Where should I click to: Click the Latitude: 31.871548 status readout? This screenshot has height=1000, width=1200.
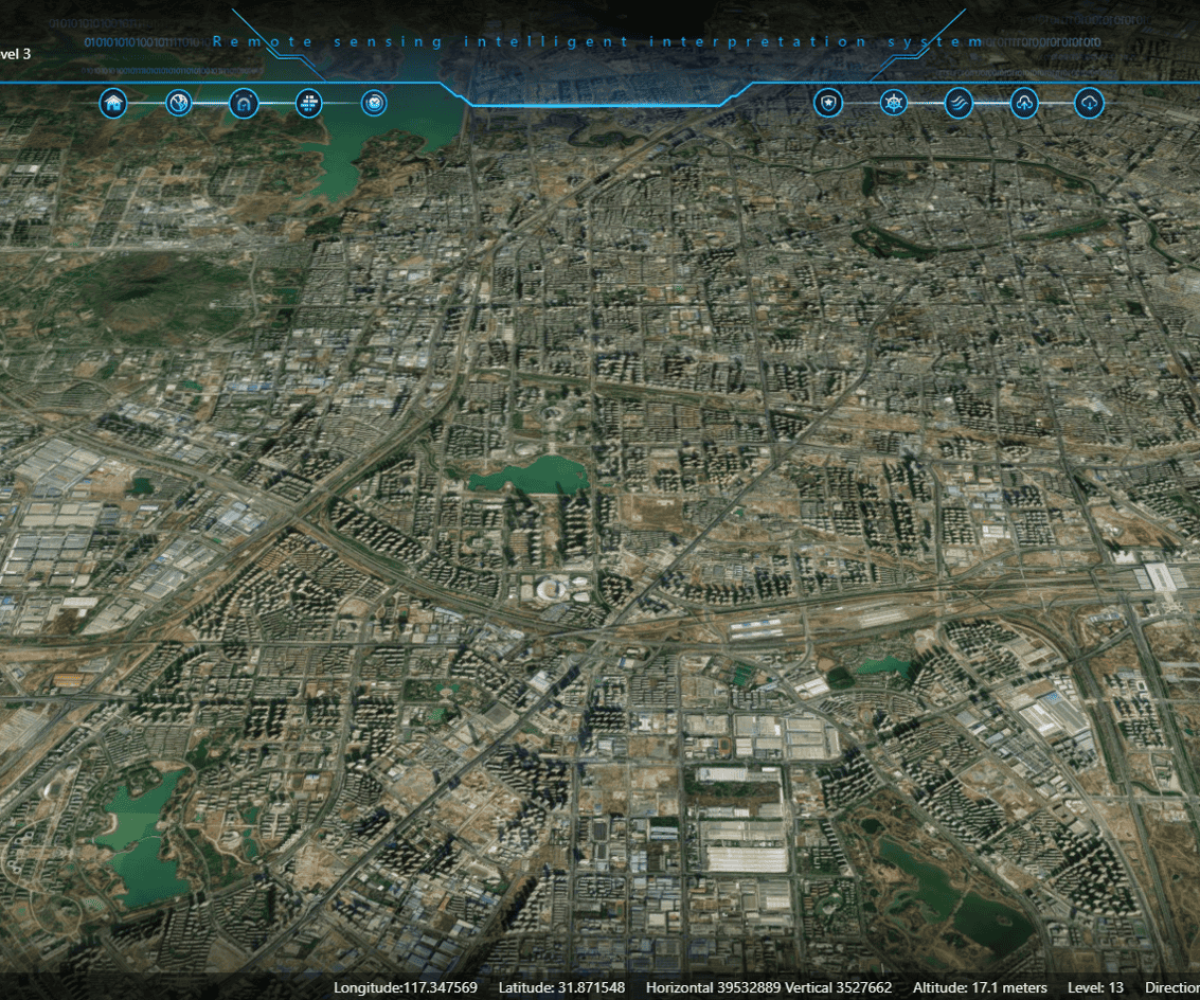click(562, 988)
